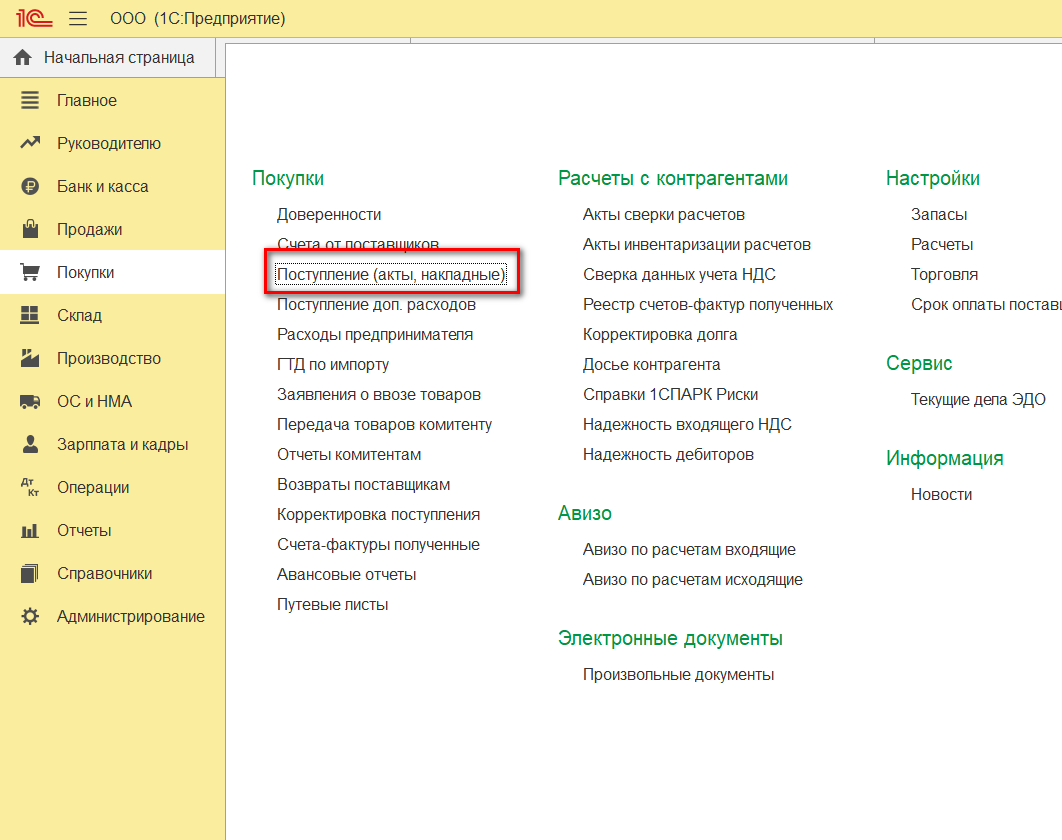Viewport: 1062px width, 840px height.
Task: Open Счета-фактуры полученные list
Action: coord(378,545)
